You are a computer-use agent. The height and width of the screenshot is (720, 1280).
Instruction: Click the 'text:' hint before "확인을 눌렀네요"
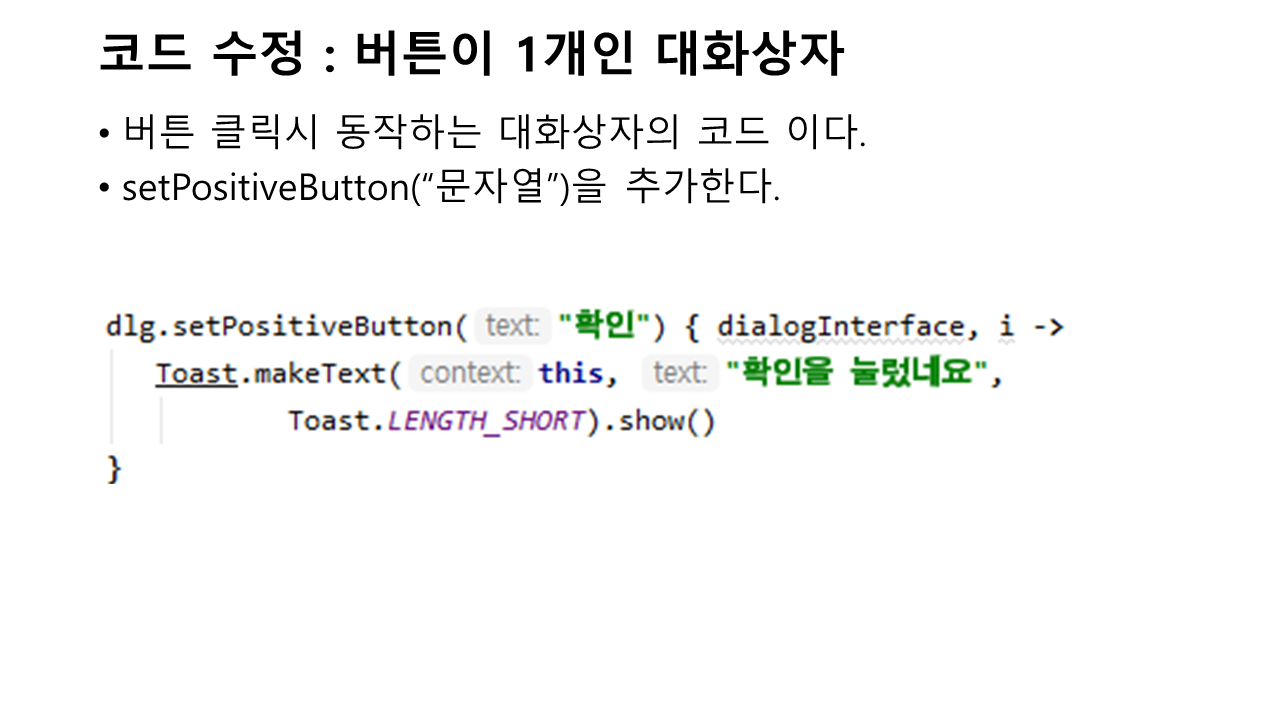tap(680, 374)
